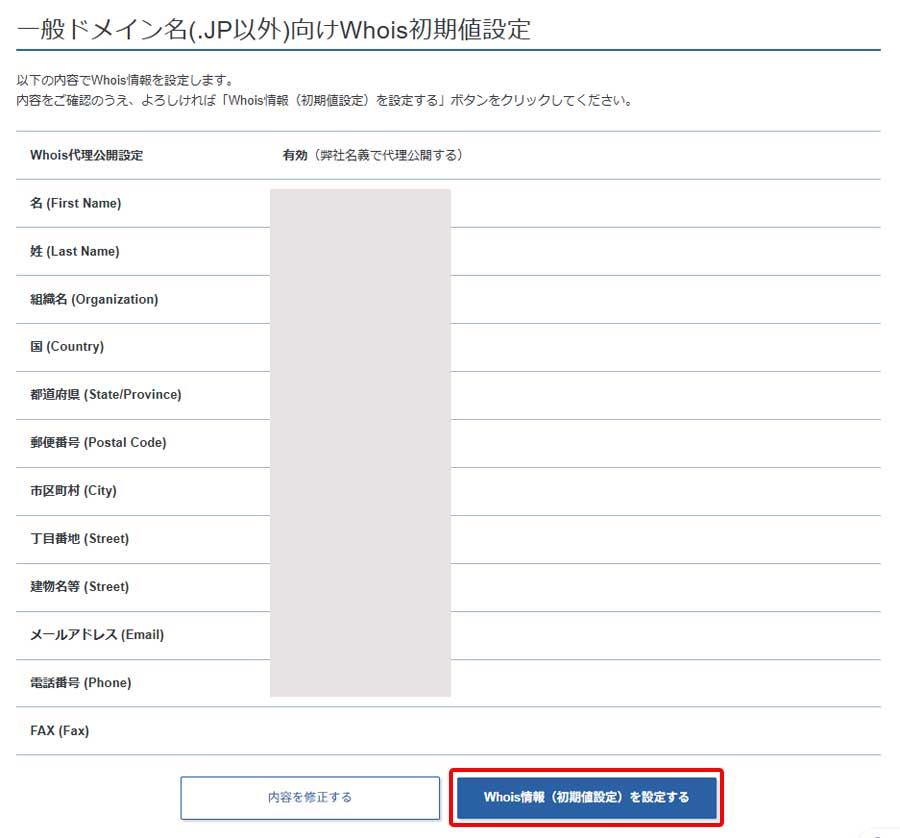Click the 「内容を修正する」 button
900x838 pixels.
[309, 798]
